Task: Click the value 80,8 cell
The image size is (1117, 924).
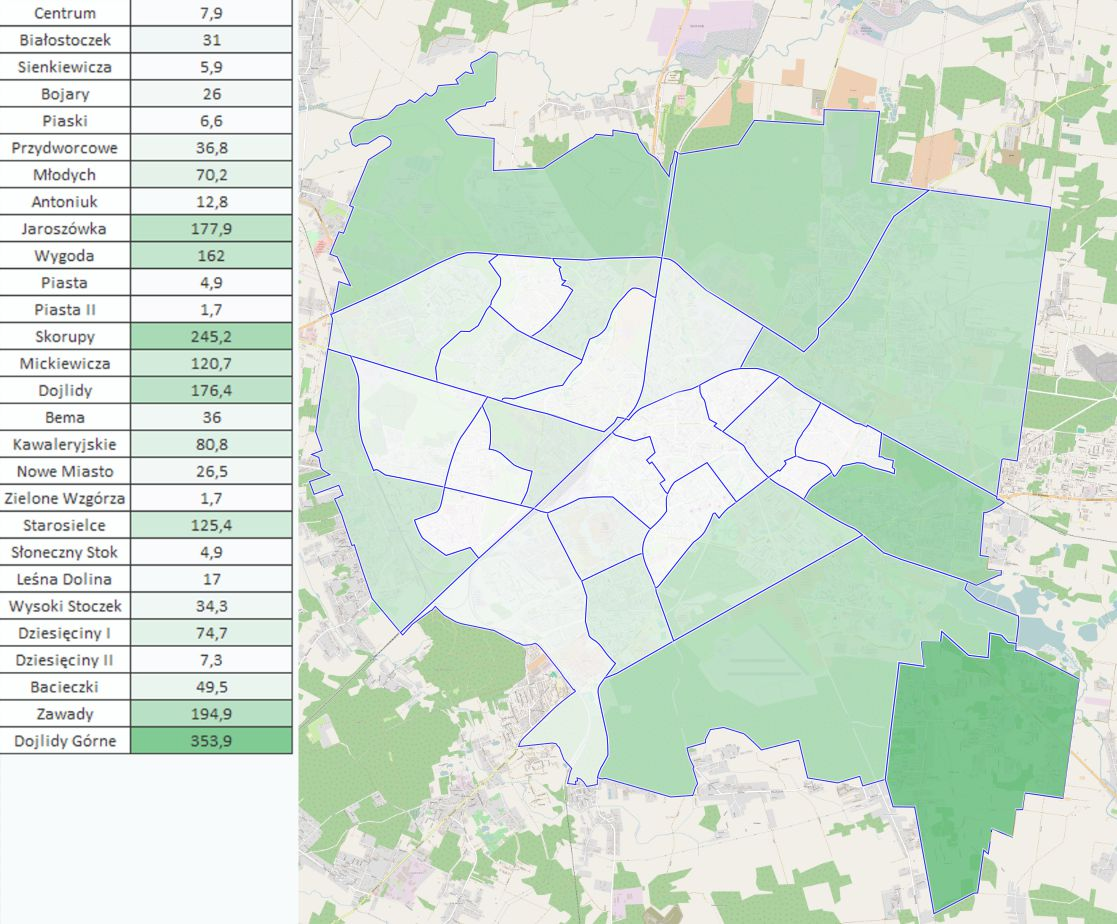Action: [212, 445]
